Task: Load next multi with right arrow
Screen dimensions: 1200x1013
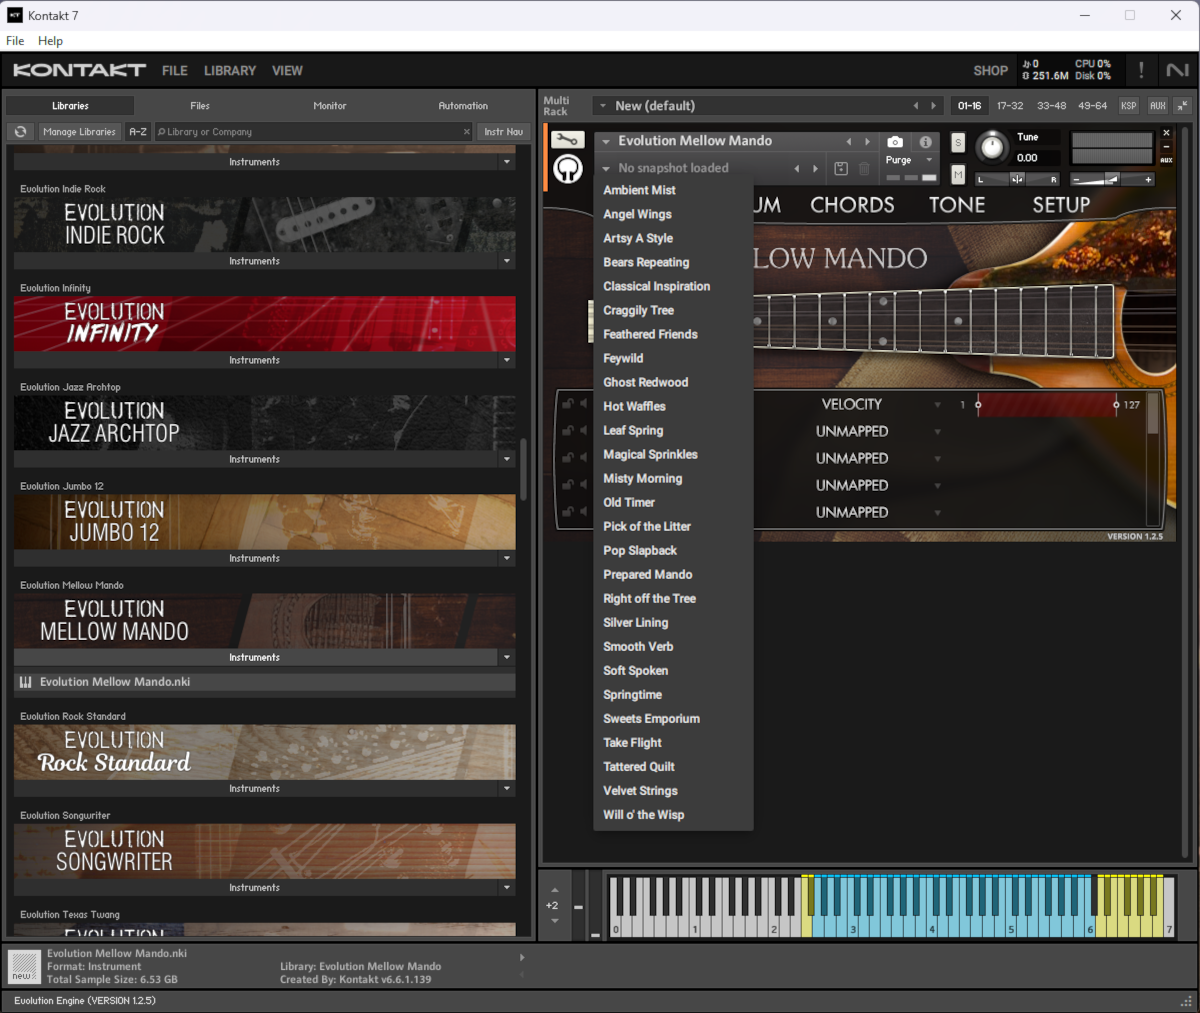Action: click(x=934, y=106)
